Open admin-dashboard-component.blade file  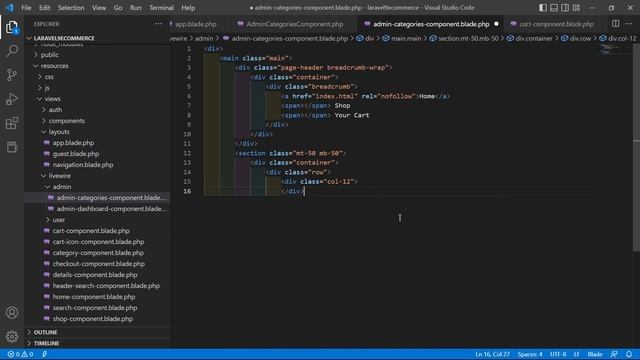point(111,209)
